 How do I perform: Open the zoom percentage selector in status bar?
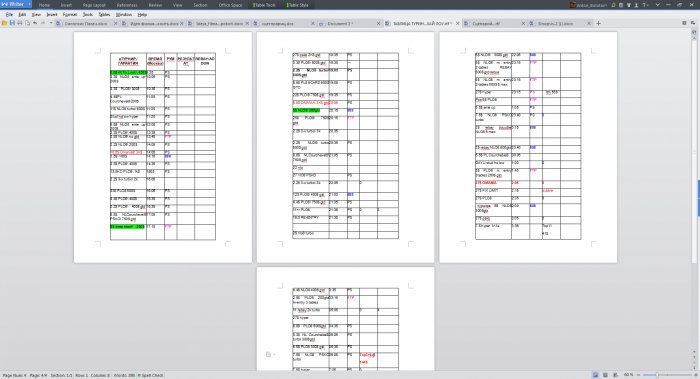pos(629,375)
